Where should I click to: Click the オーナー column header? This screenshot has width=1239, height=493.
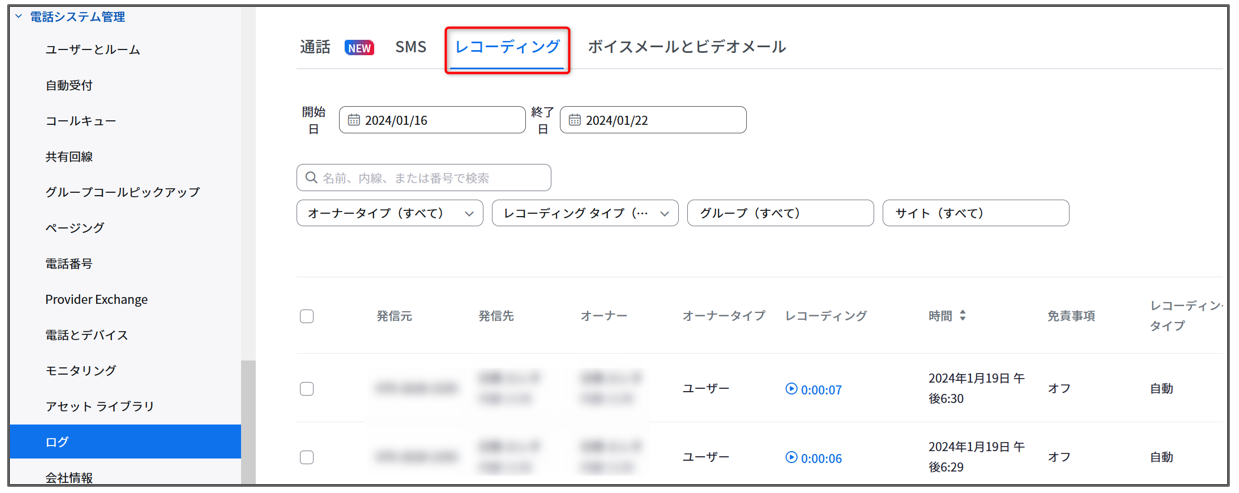click(x=604, y=316)
